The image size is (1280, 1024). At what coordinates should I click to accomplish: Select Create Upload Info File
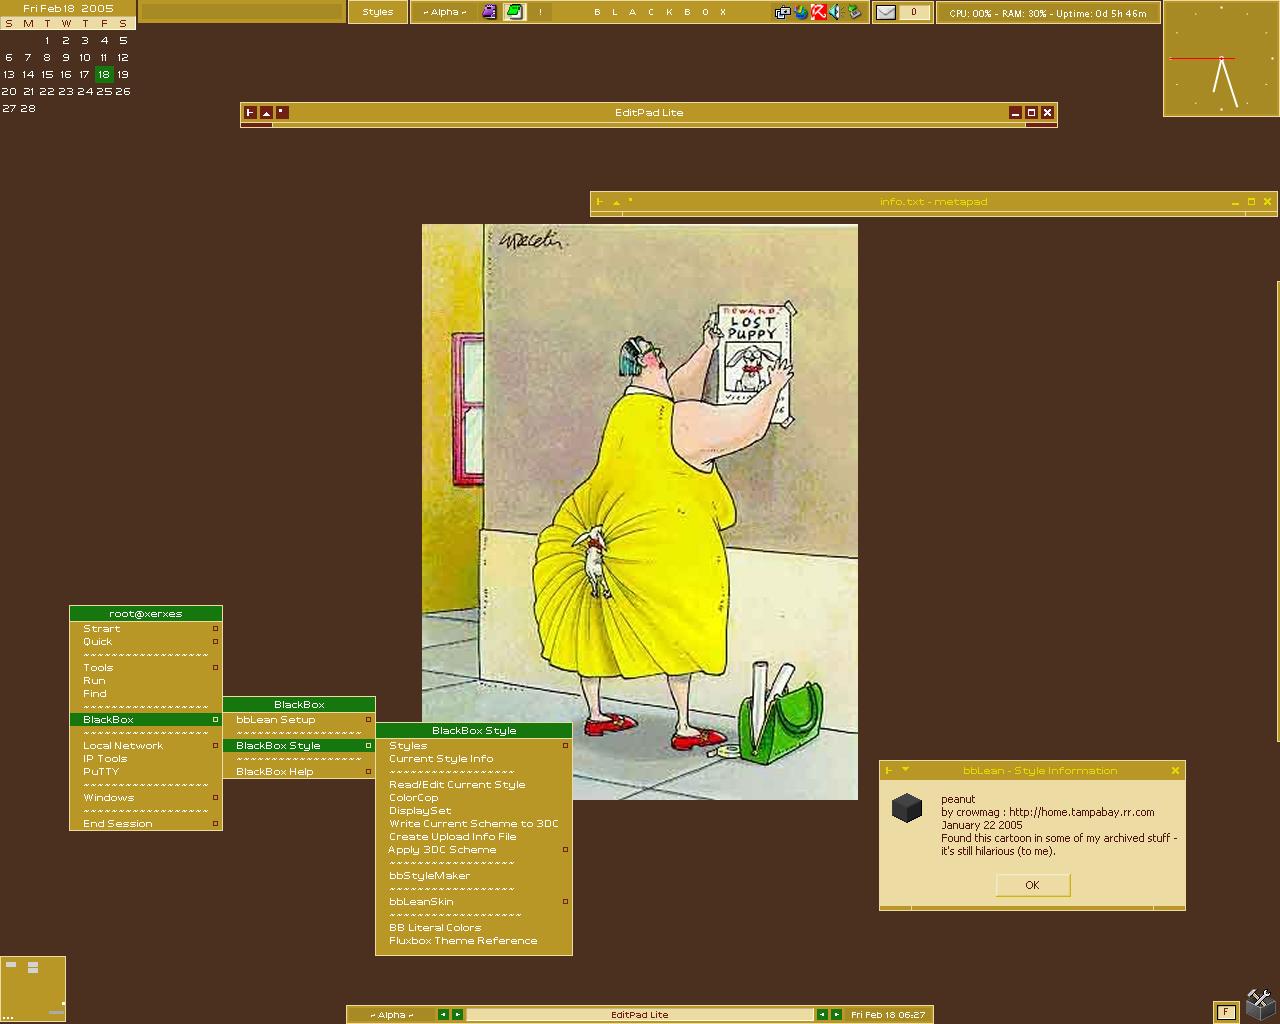474,837
